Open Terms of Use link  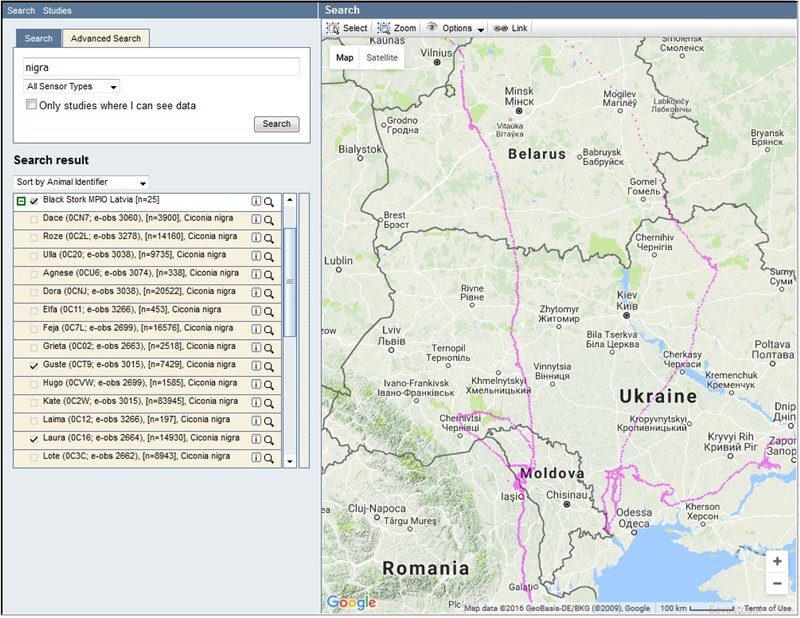767,608
